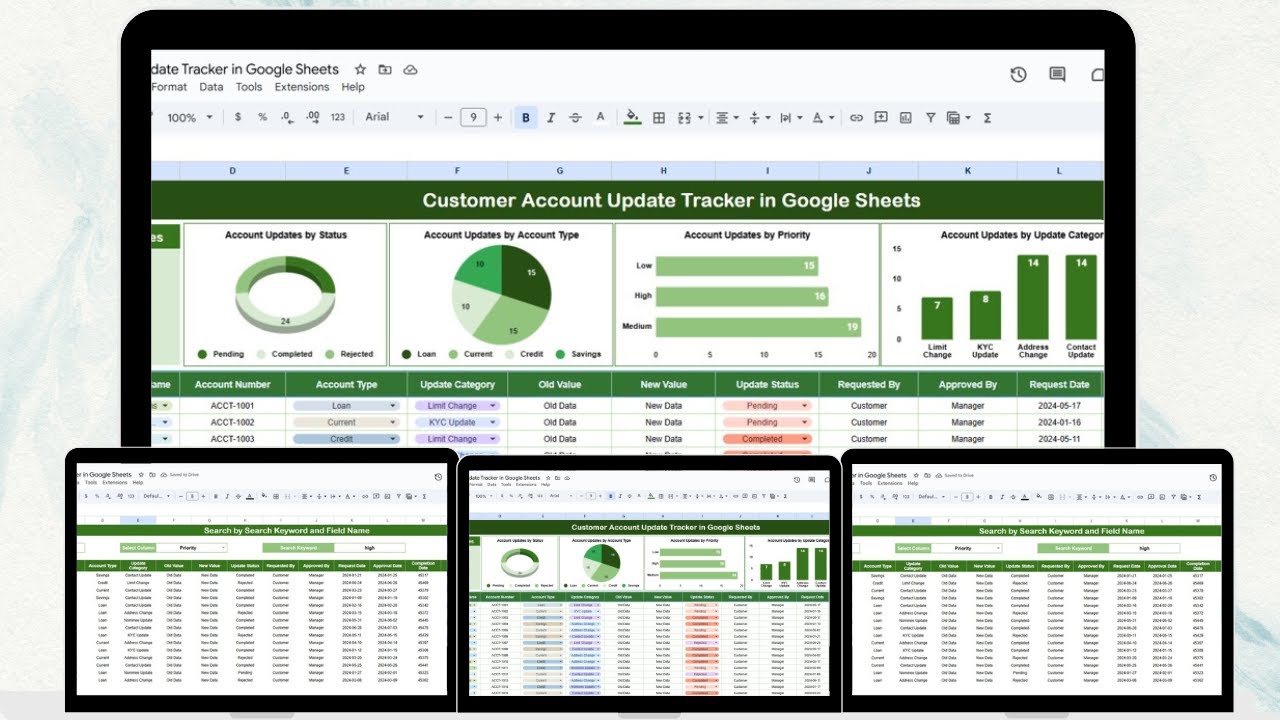Open Completed status dropdown for ACCT-1003
Screen dimensions: 1280x720
point(767,439)
